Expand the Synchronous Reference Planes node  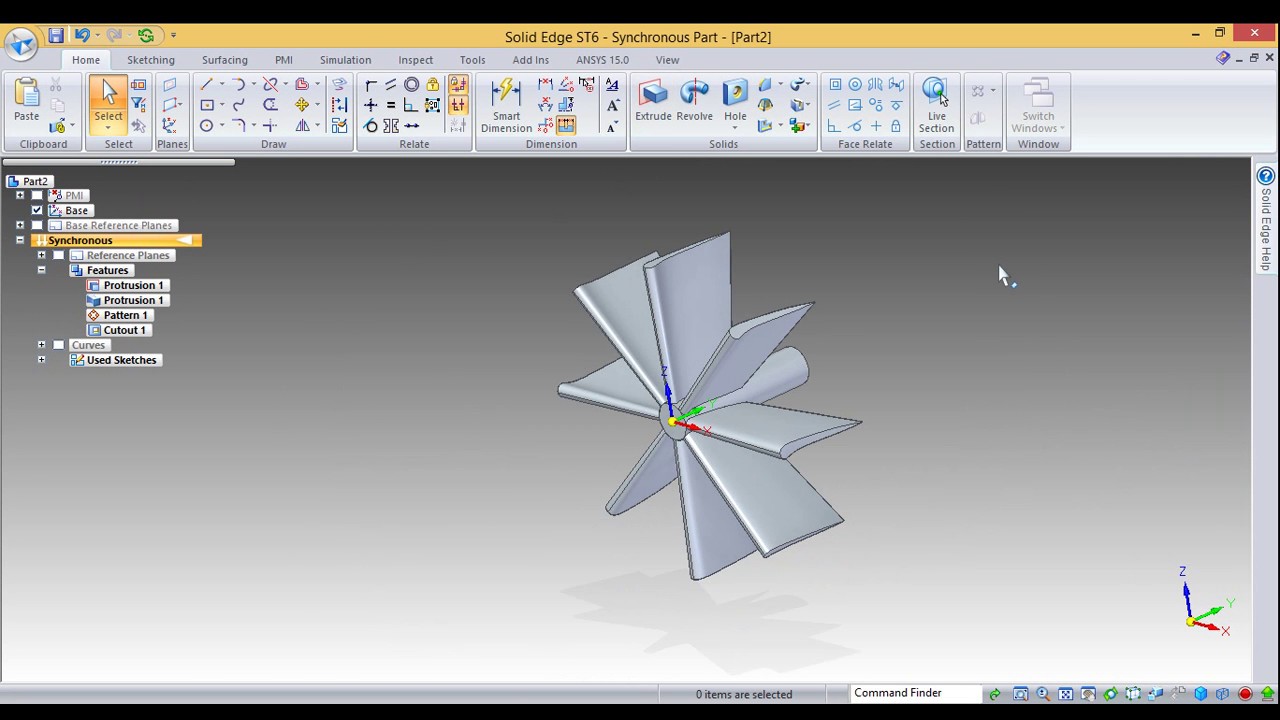tap(41, 255)
